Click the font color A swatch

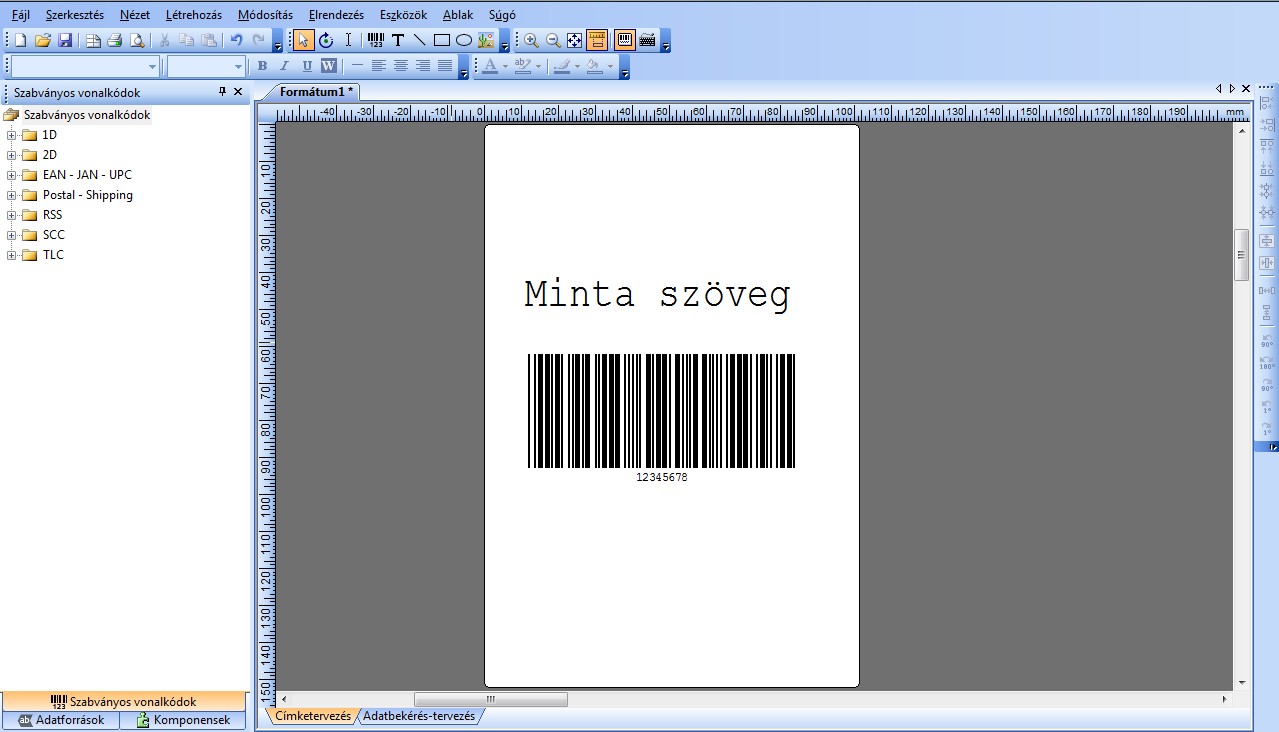click(x=490, y=66)
